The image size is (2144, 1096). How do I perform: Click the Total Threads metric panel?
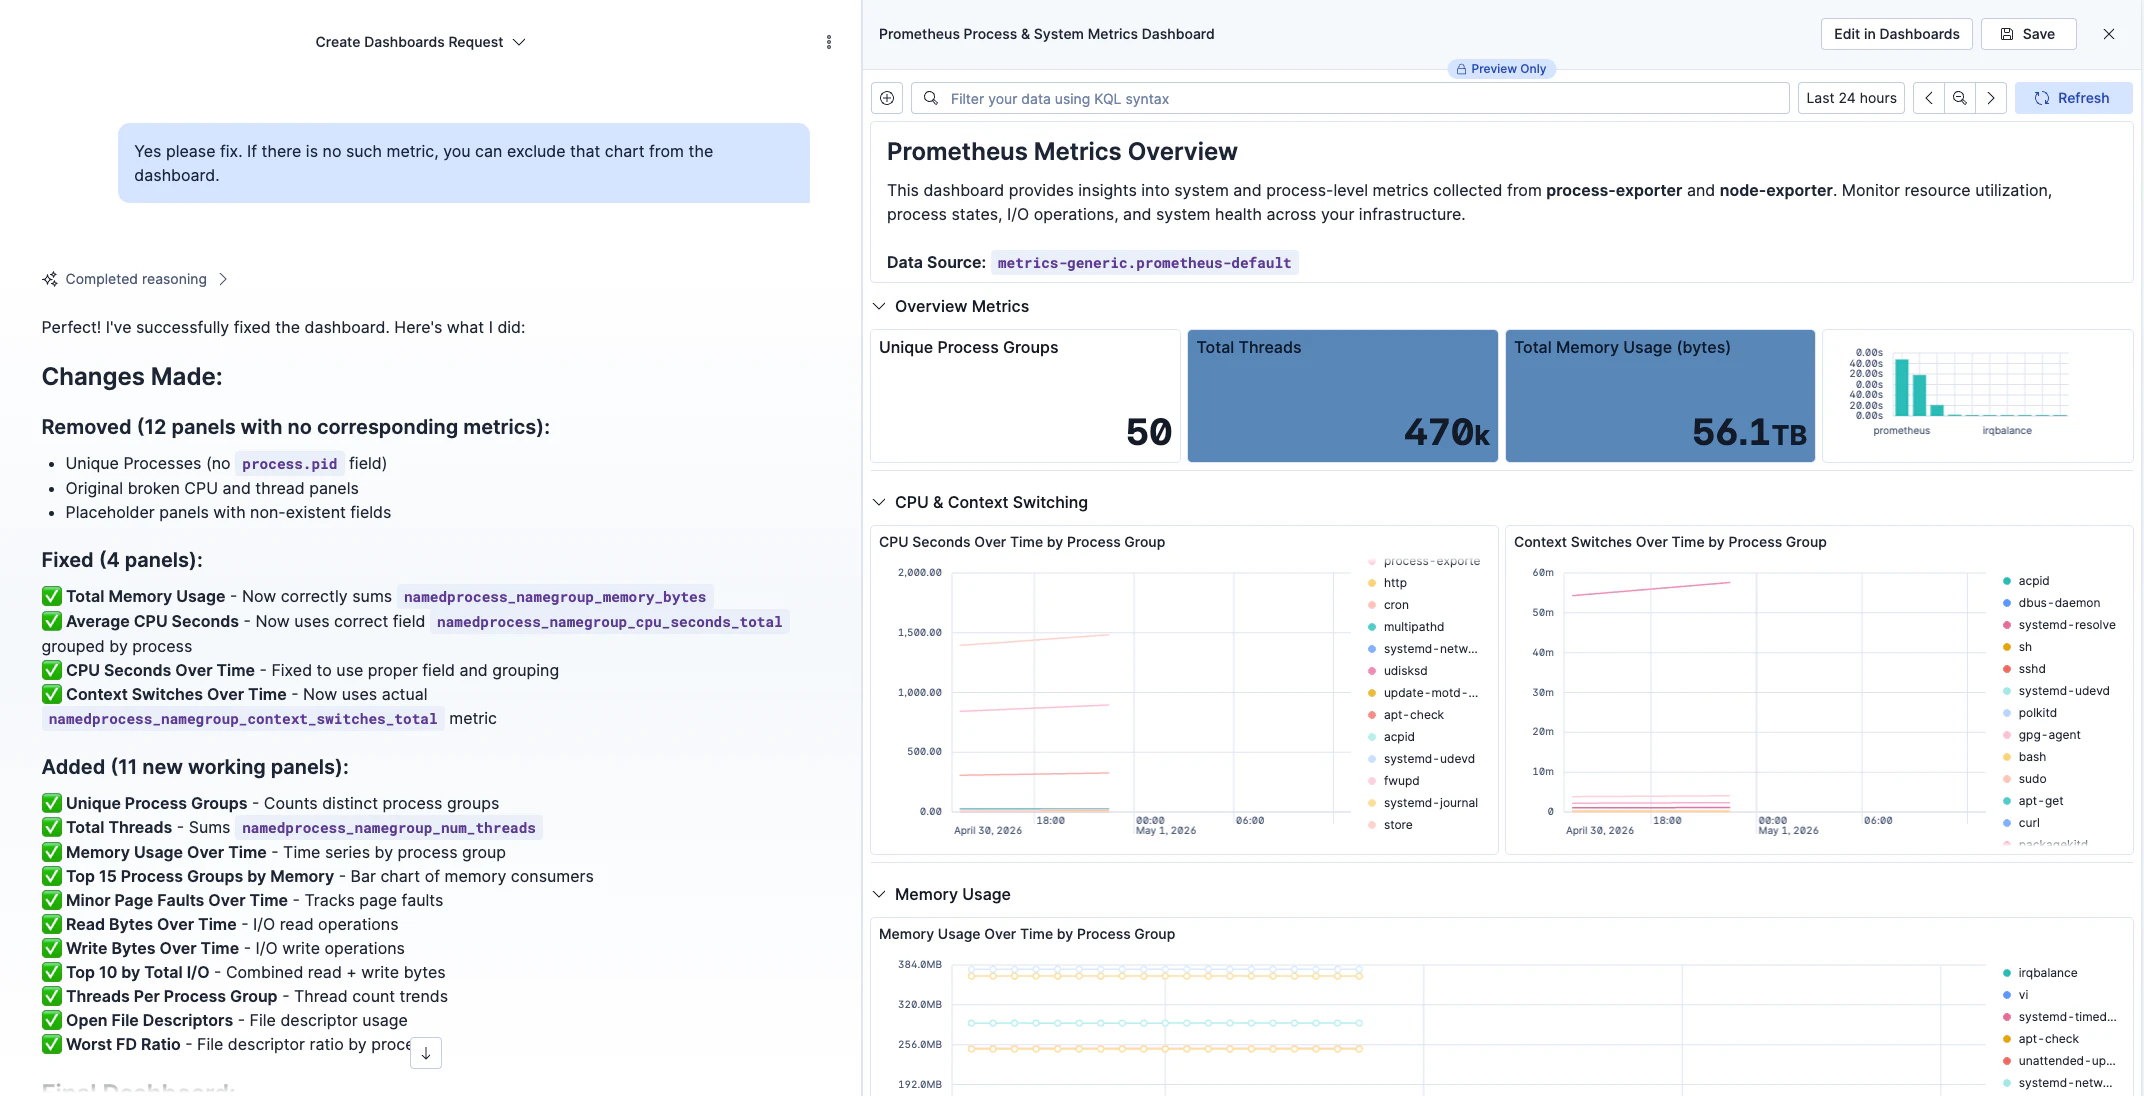[1342, 396]
